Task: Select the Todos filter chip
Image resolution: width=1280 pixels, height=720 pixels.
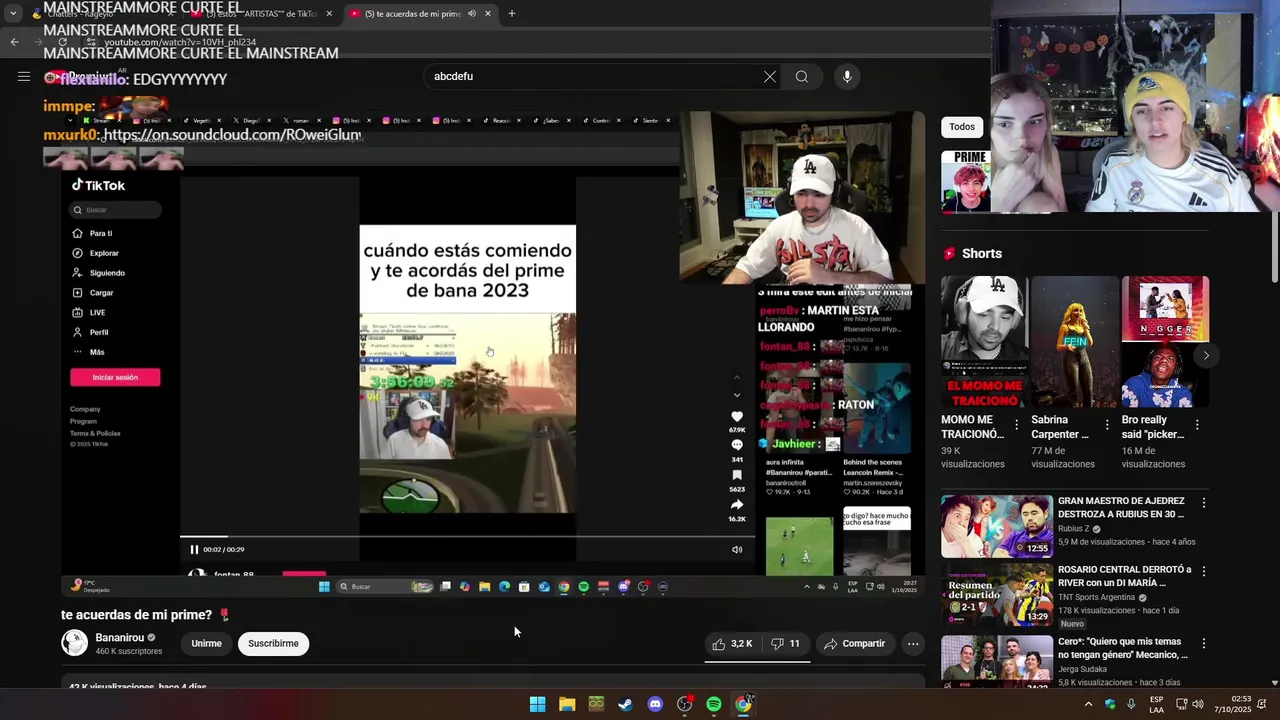Action: (962, 127)
